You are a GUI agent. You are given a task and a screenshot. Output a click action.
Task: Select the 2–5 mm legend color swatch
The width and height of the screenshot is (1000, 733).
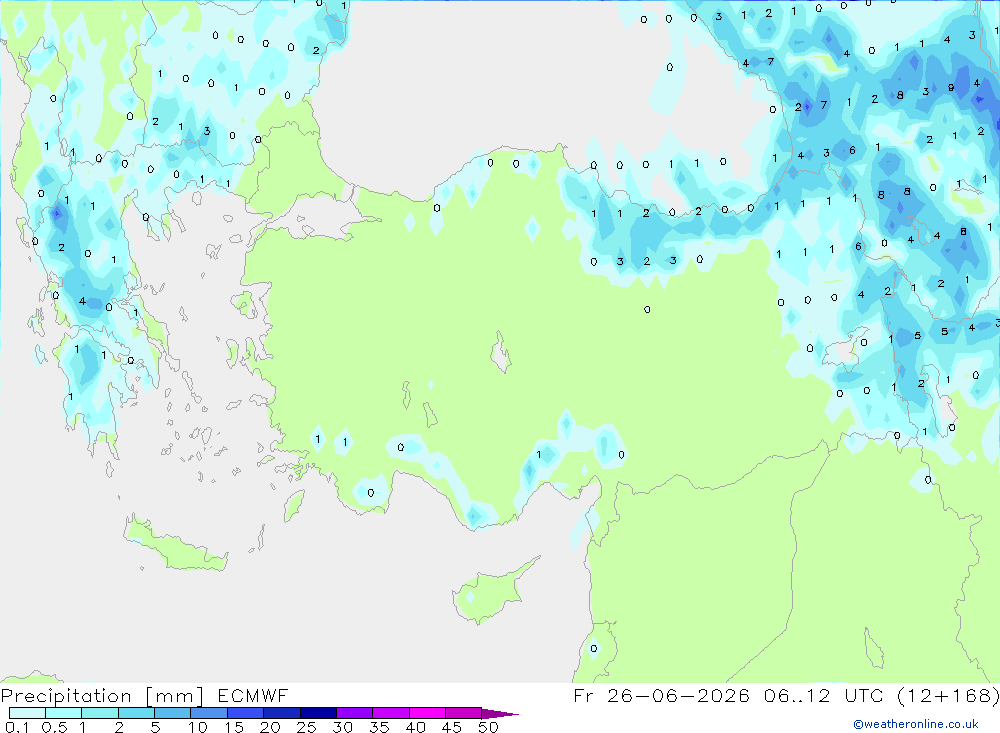136,713
